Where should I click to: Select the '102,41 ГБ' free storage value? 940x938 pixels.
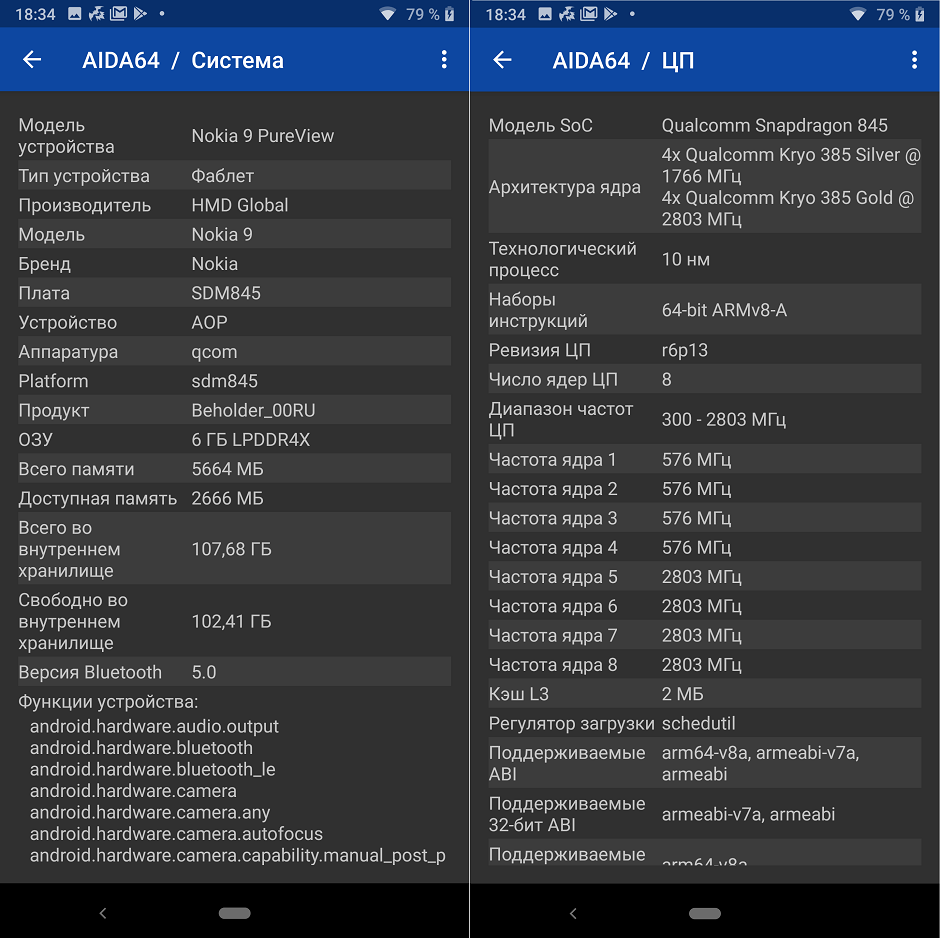click(x=231, y=622)
